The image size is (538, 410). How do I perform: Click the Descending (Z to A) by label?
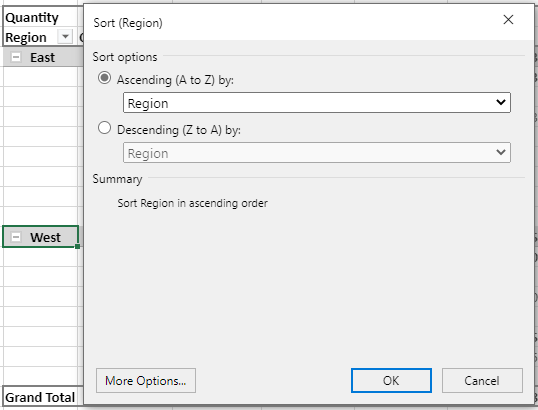179,130
